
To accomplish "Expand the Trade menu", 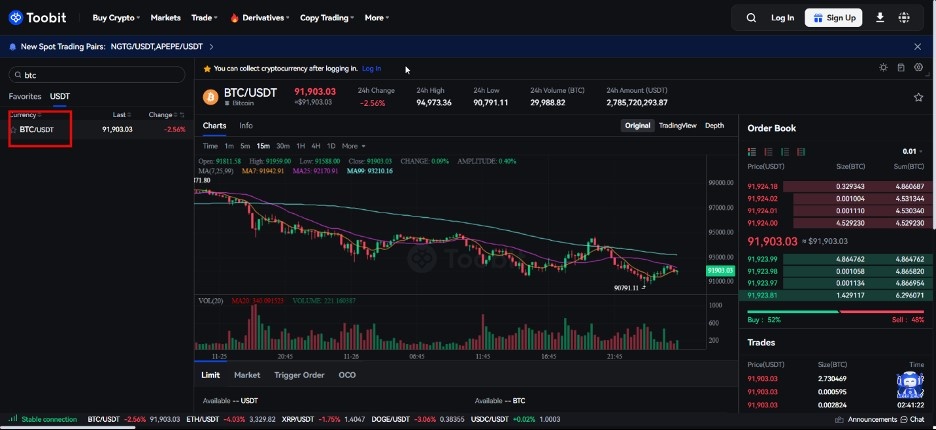I will pos(204,18).
